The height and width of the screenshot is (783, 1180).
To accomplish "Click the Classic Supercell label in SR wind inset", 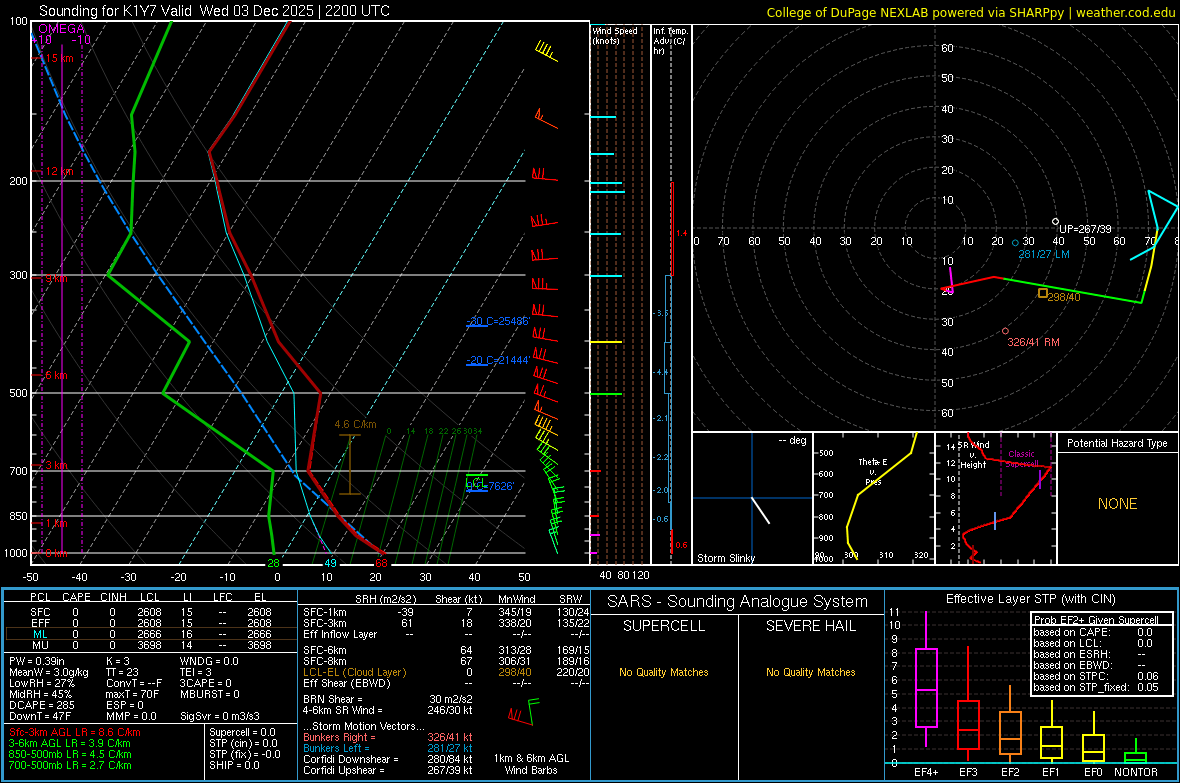I will tap(1022, 459).
